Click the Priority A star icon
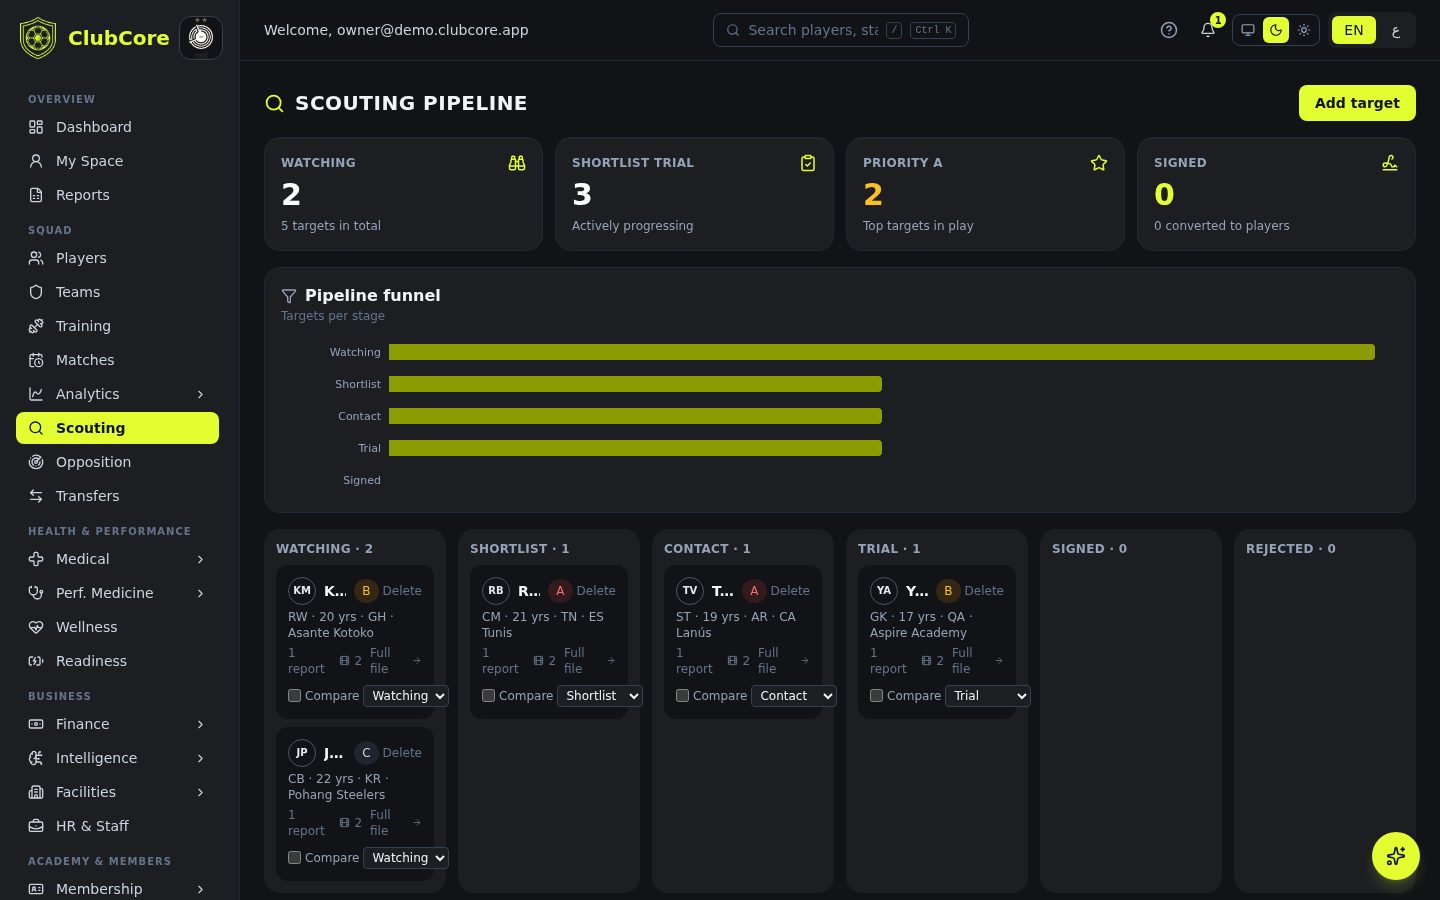The height and width of the screenshot is (900, 1440). click(x=1099, y=163)
